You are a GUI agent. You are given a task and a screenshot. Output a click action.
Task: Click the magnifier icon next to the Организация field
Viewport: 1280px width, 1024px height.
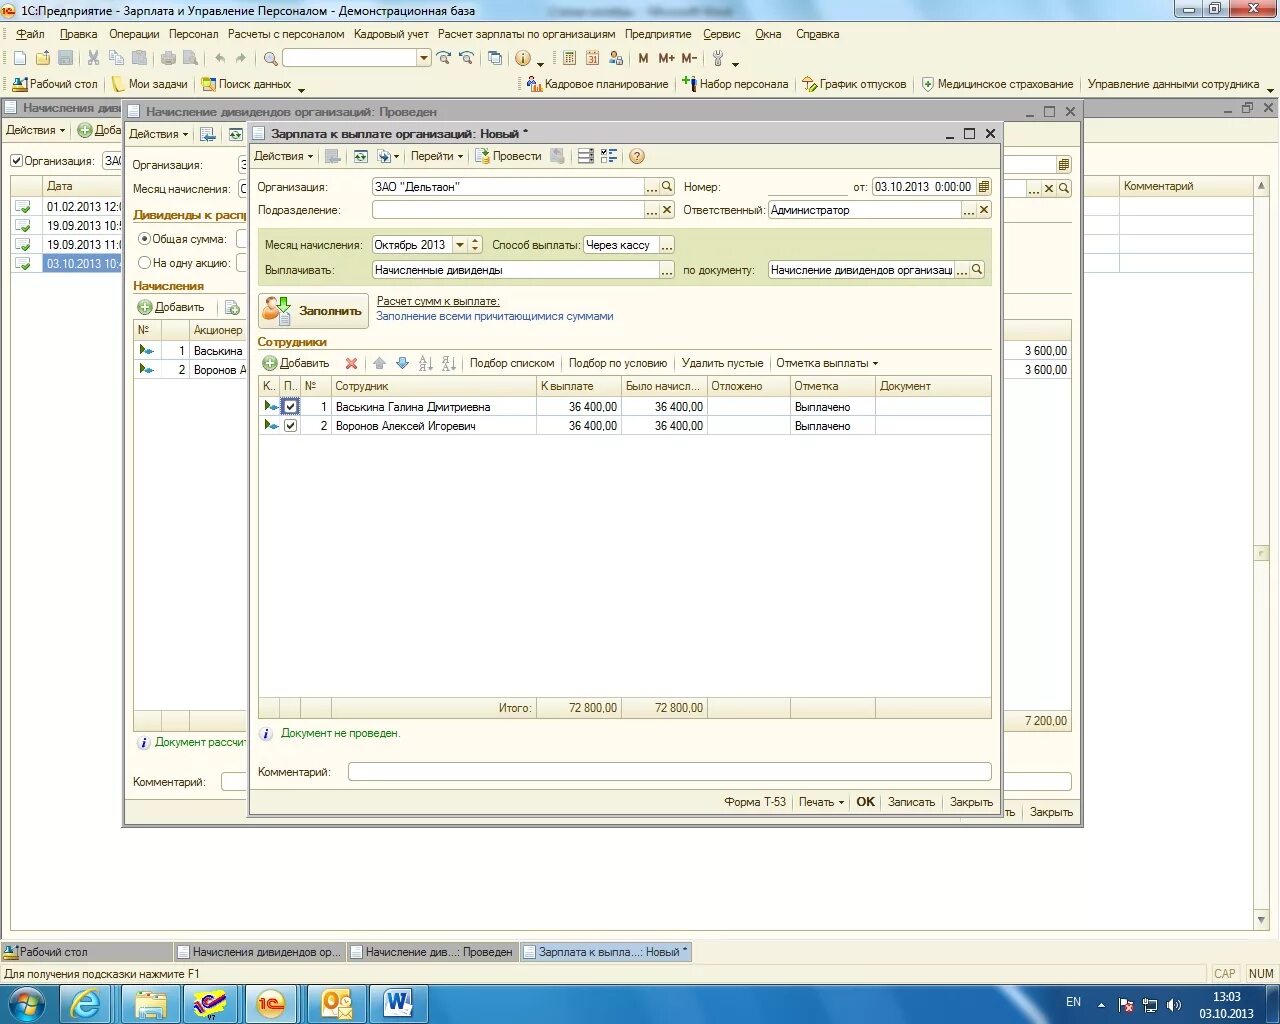667,187
